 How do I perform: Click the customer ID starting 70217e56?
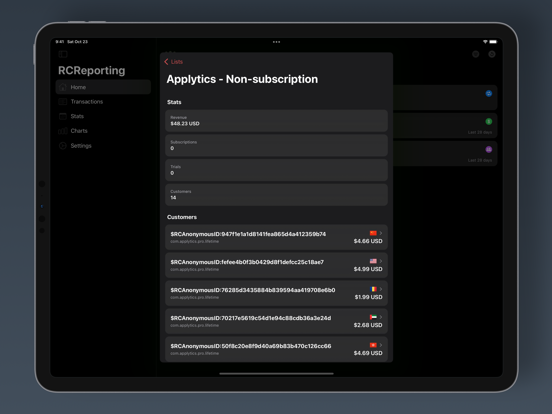[x=251, y=318]
